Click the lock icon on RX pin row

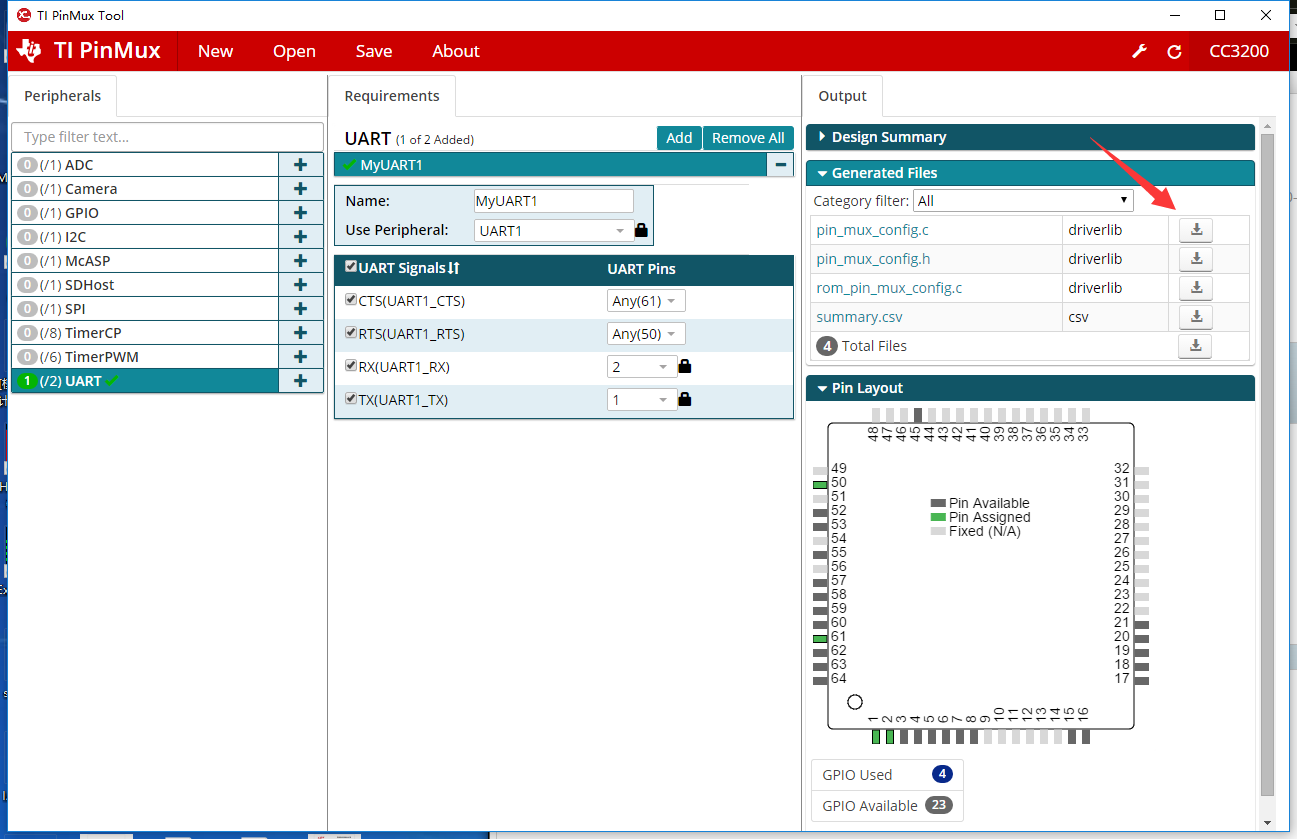[685, 367]
